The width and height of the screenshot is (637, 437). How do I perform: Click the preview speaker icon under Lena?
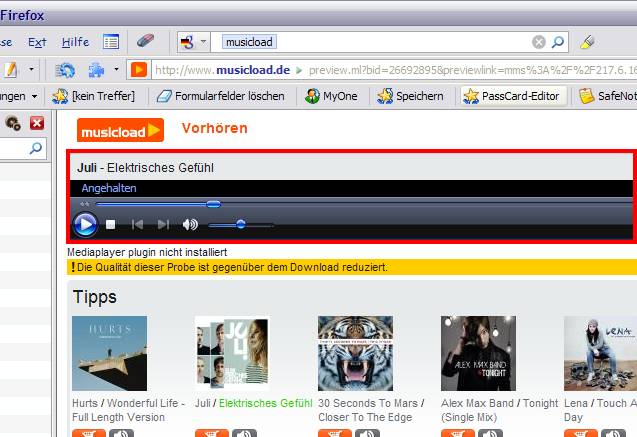614,433
